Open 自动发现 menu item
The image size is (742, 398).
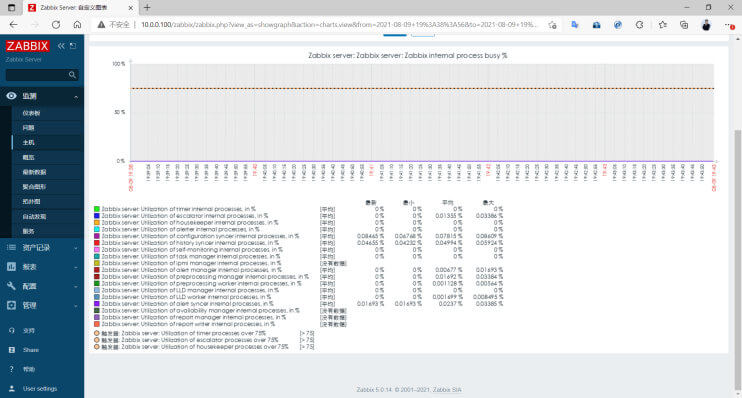tap(34, 216)
